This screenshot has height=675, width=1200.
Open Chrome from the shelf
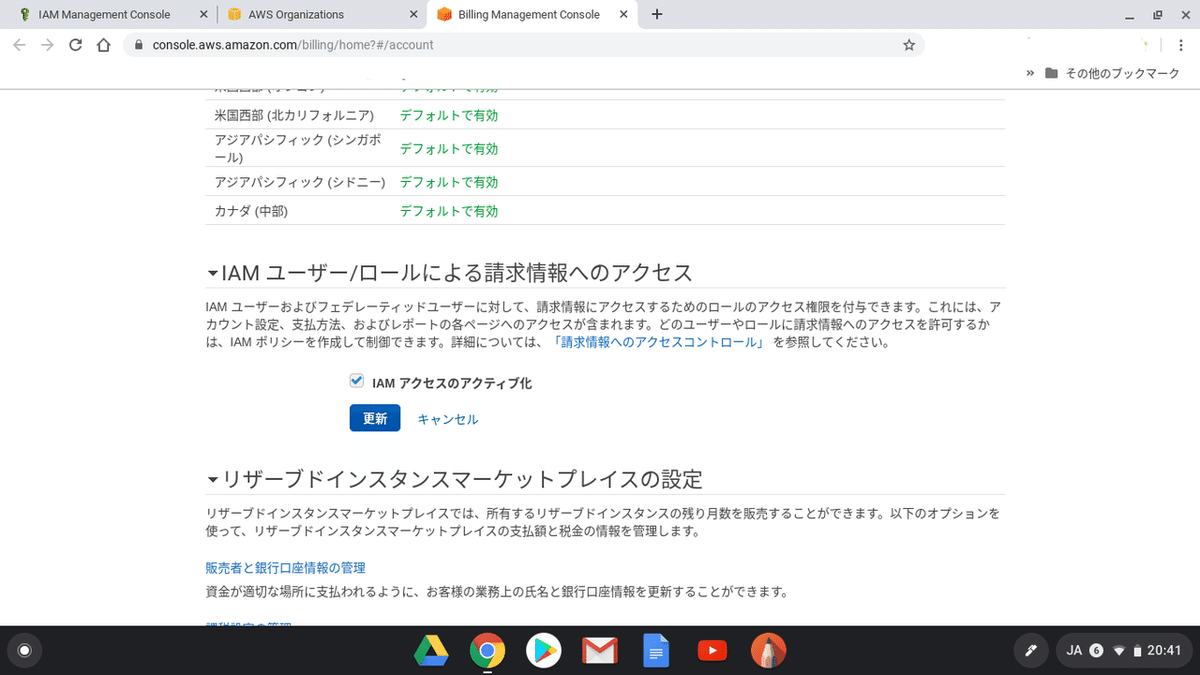[x=487, y=651]
